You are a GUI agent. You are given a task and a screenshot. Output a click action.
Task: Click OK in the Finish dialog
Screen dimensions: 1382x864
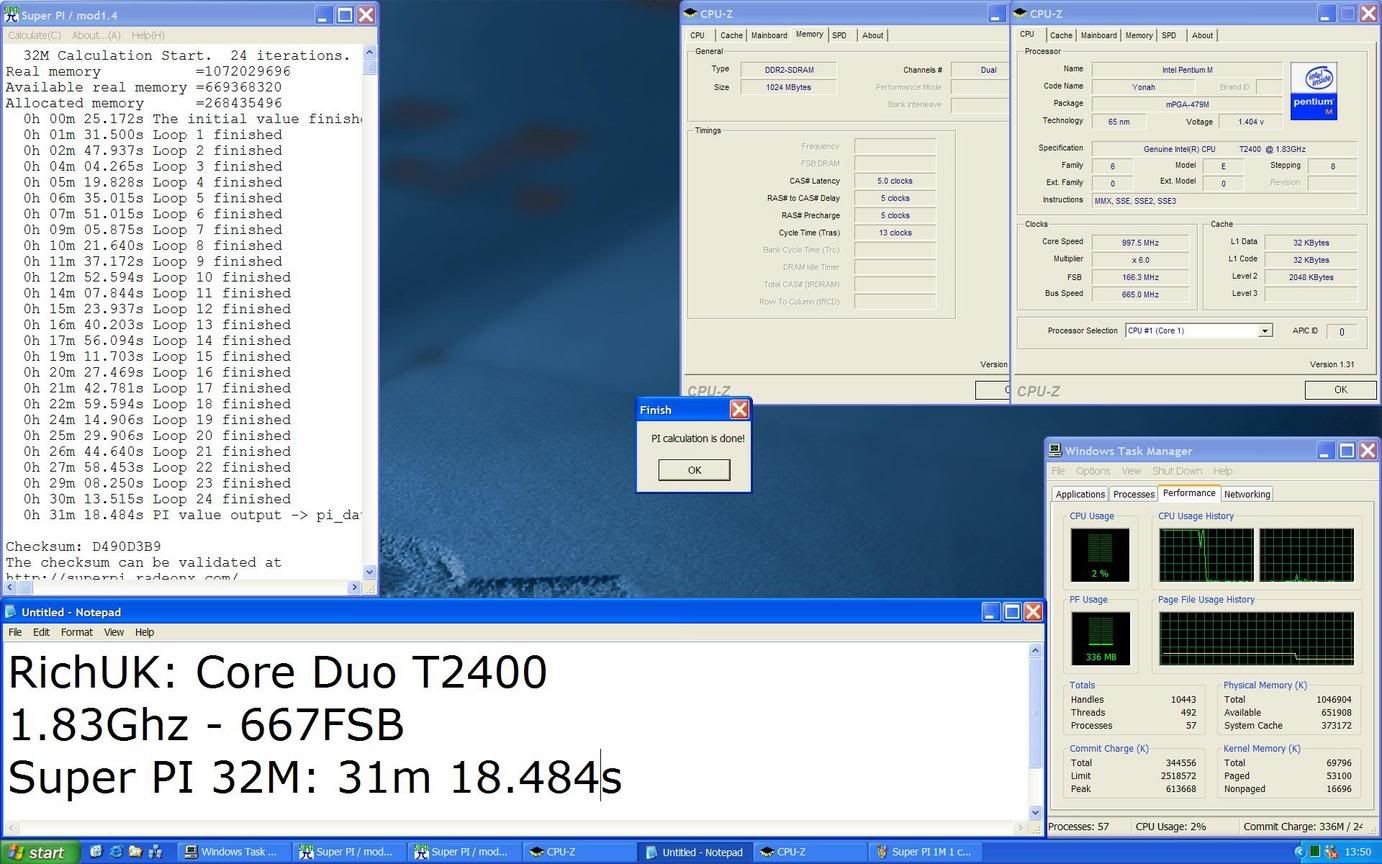coord(694,470)
